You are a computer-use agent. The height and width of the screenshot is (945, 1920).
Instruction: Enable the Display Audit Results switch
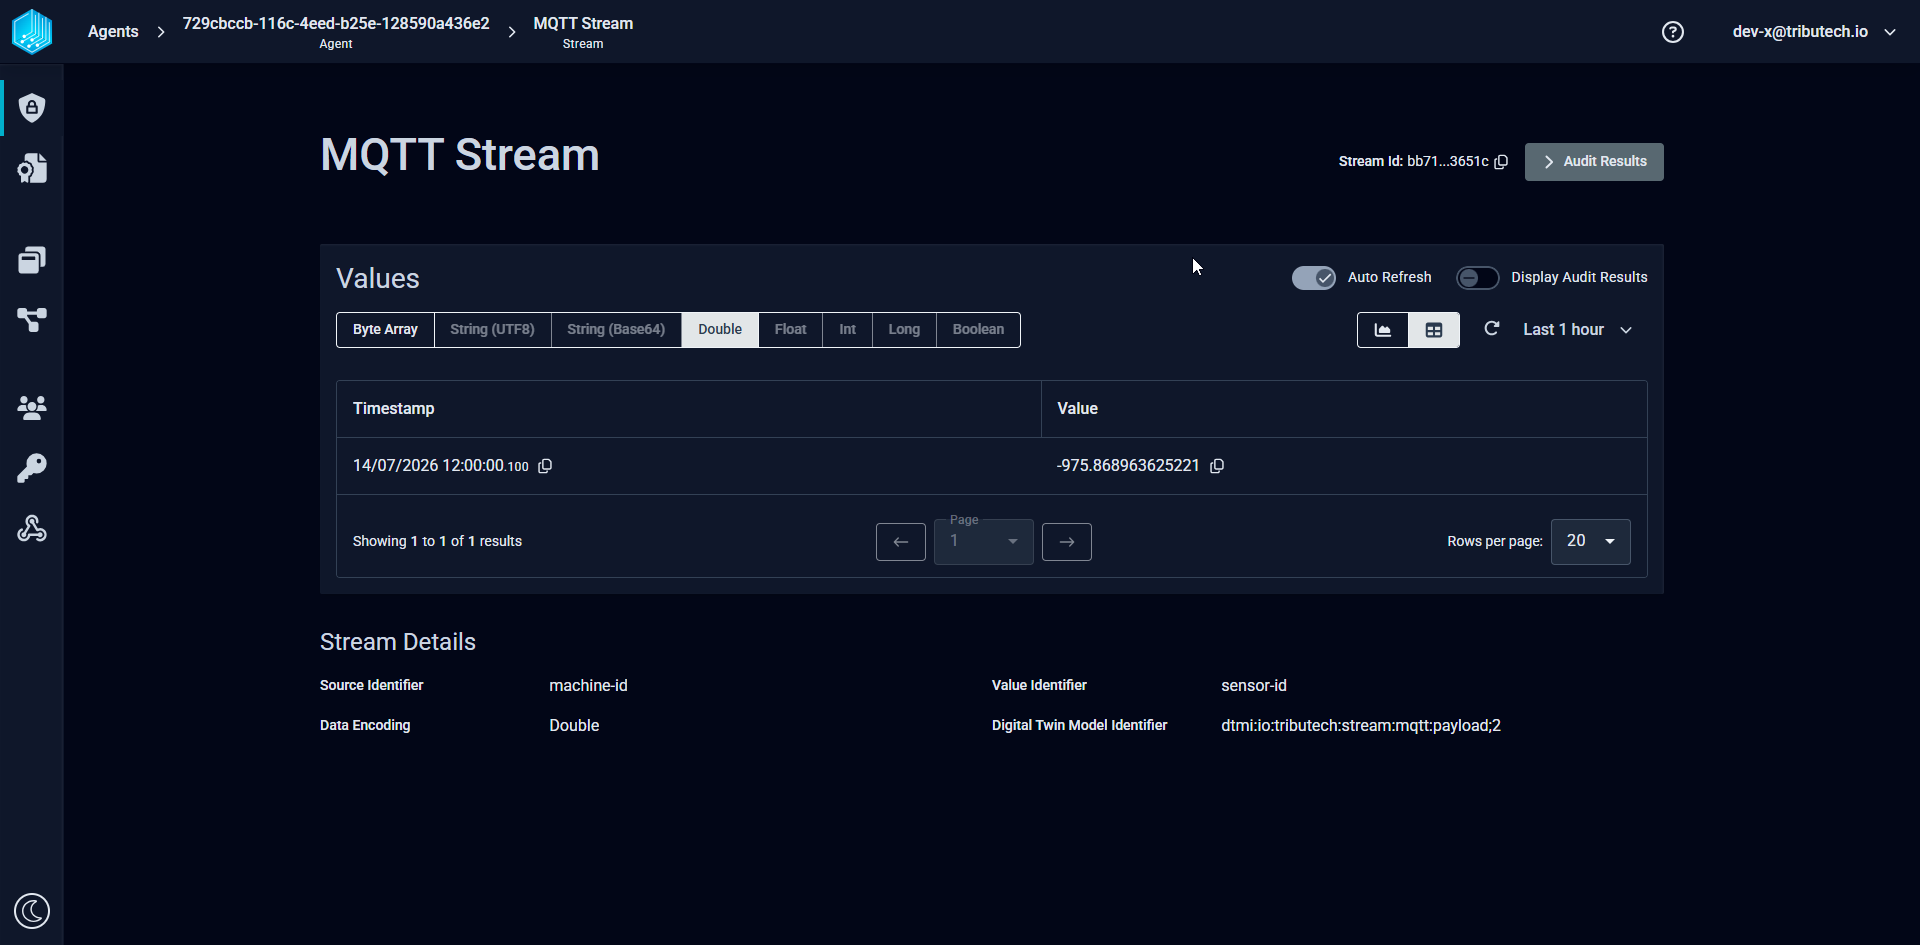click(1478, 278)
